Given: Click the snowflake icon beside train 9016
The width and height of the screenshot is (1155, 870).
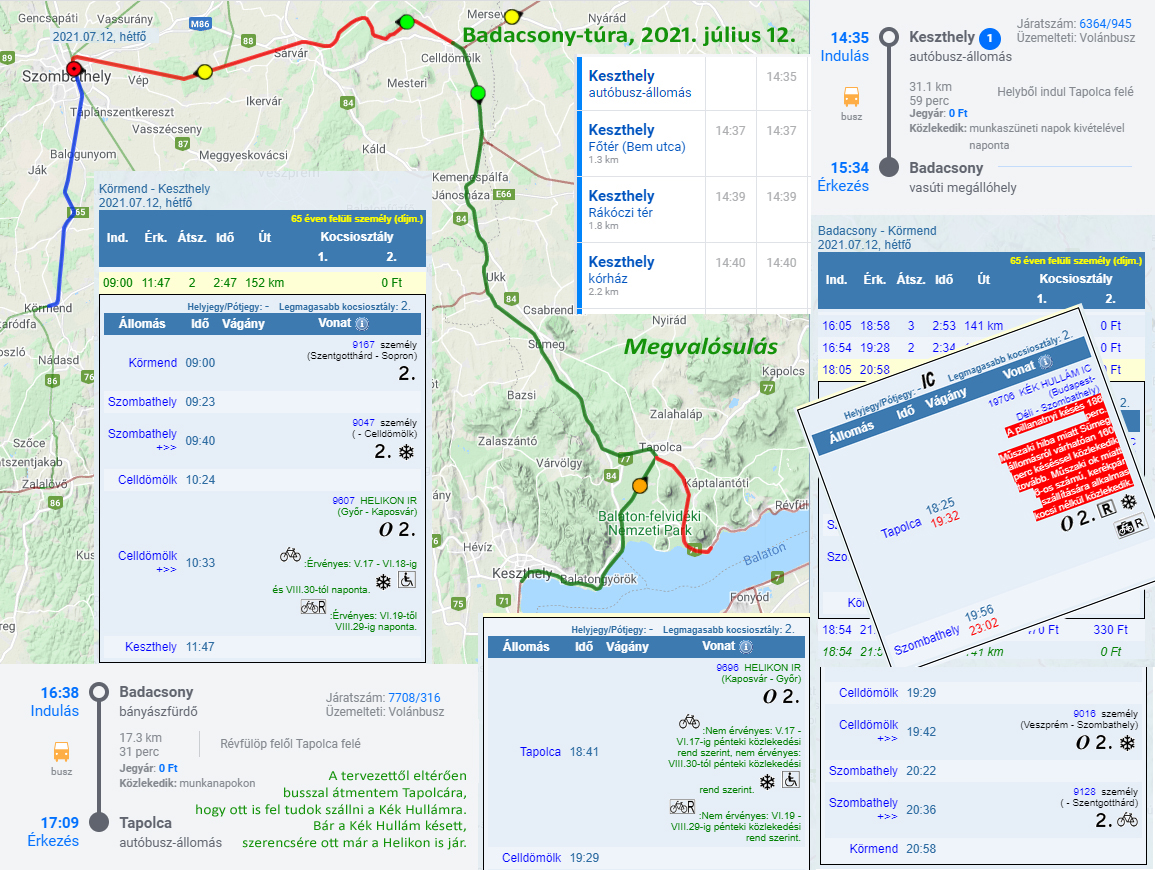Looking at the screenshot, I should point(1127,743).
